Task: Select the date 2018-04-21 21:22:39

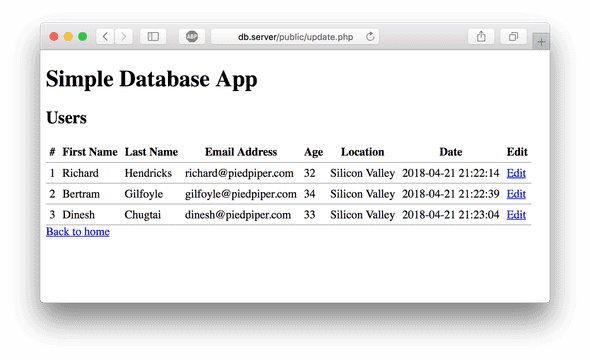Action: 450,194
